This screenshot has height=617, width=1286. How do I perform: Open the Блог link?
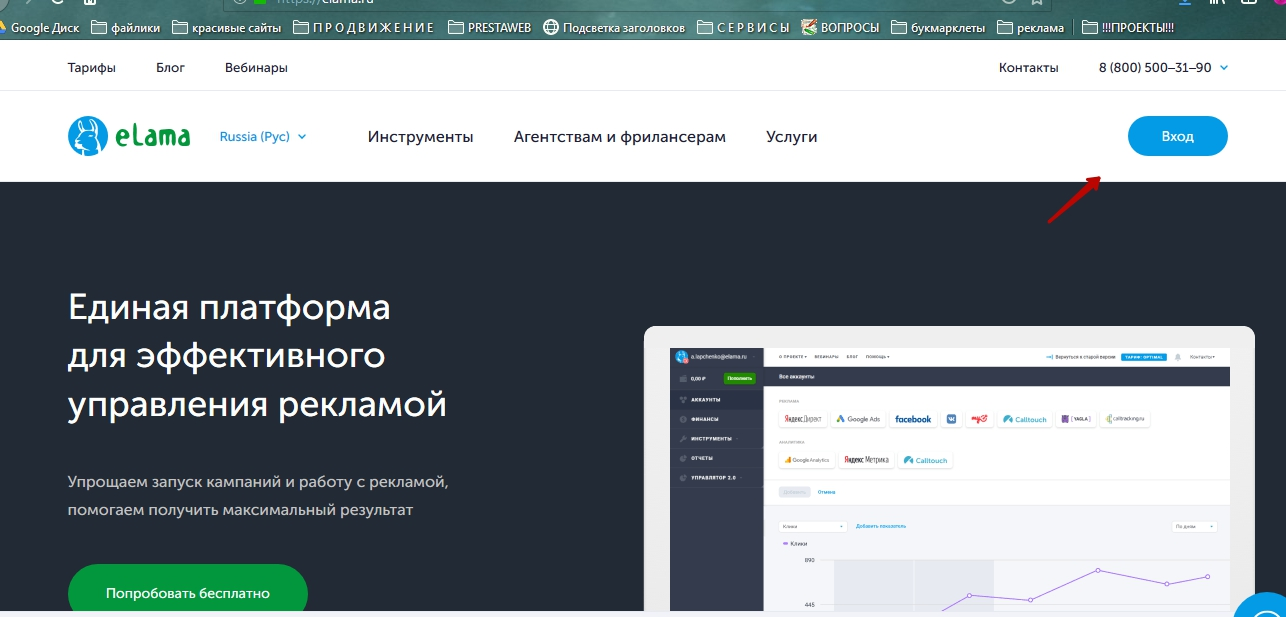click(x=171, y=68)
